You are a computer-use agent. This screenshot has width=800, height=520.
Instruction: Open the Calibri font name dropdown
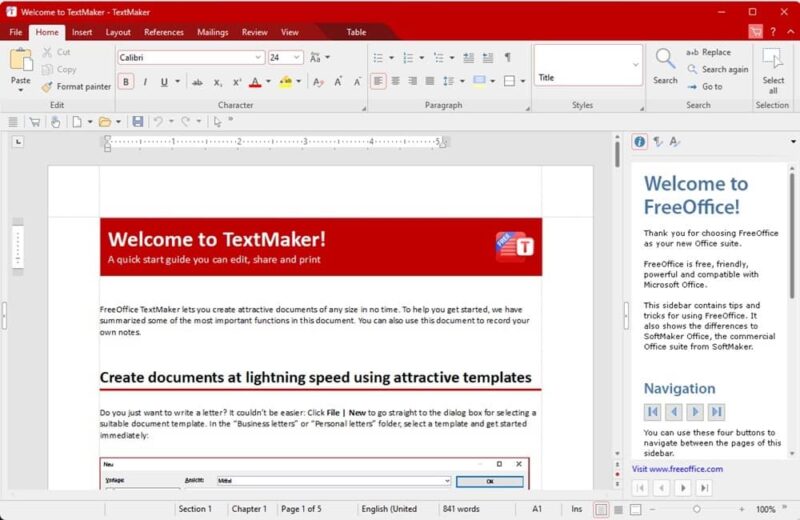point(258,58)
